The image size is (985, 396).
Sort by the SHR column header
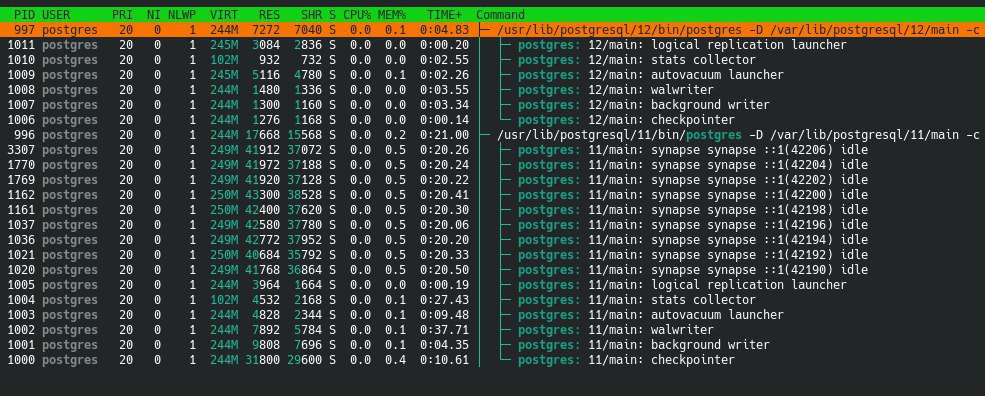(x=311, y=14)
